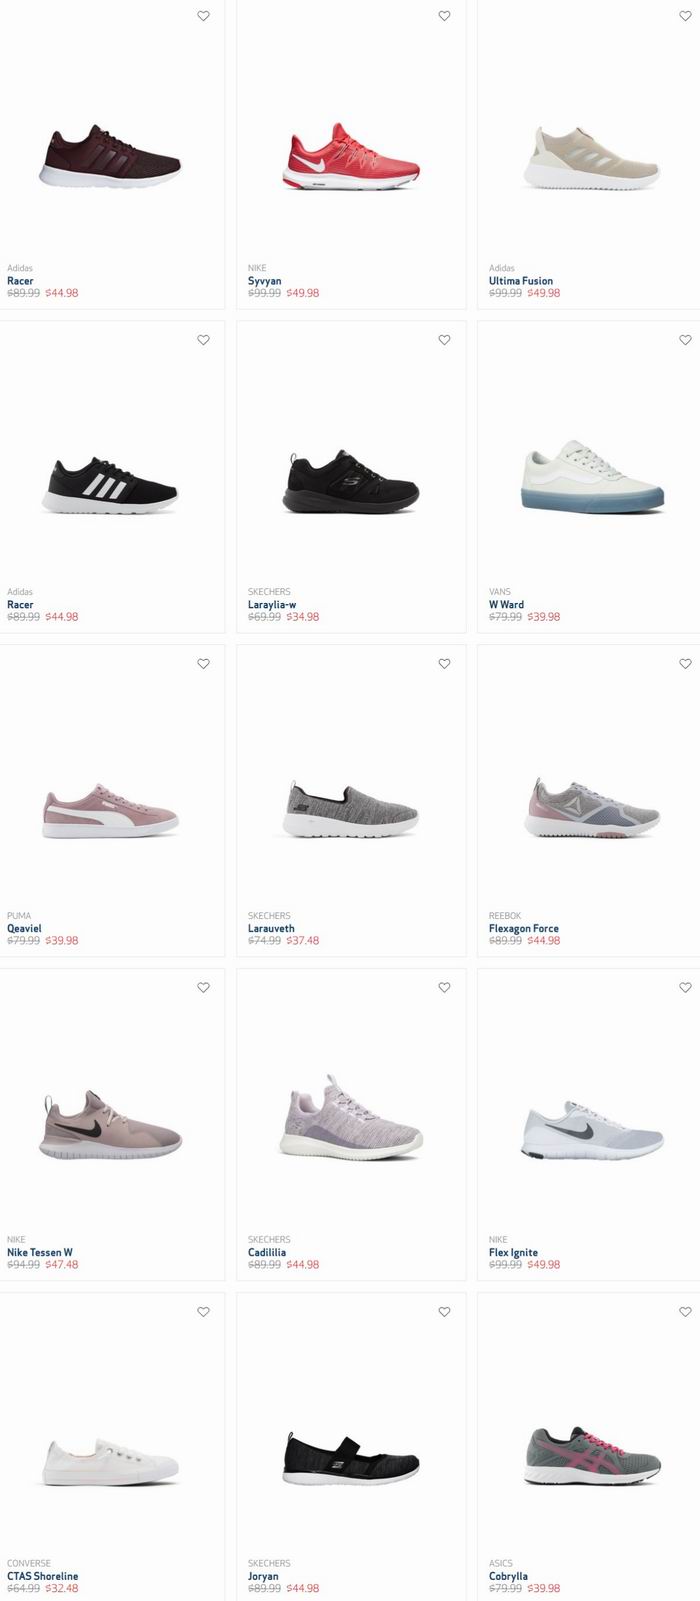Click heart on Reebok Flexagon Force
This screenshot has height=1601, width=700.
click(686, 664)
